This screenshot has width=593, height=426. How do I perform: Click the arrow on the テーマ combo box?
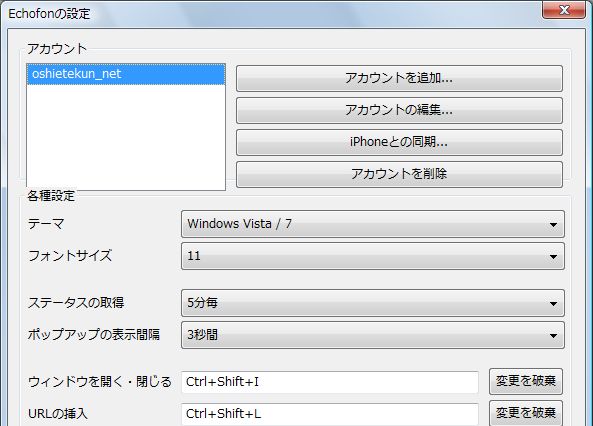pyautogui.click(x=553, y=225)
